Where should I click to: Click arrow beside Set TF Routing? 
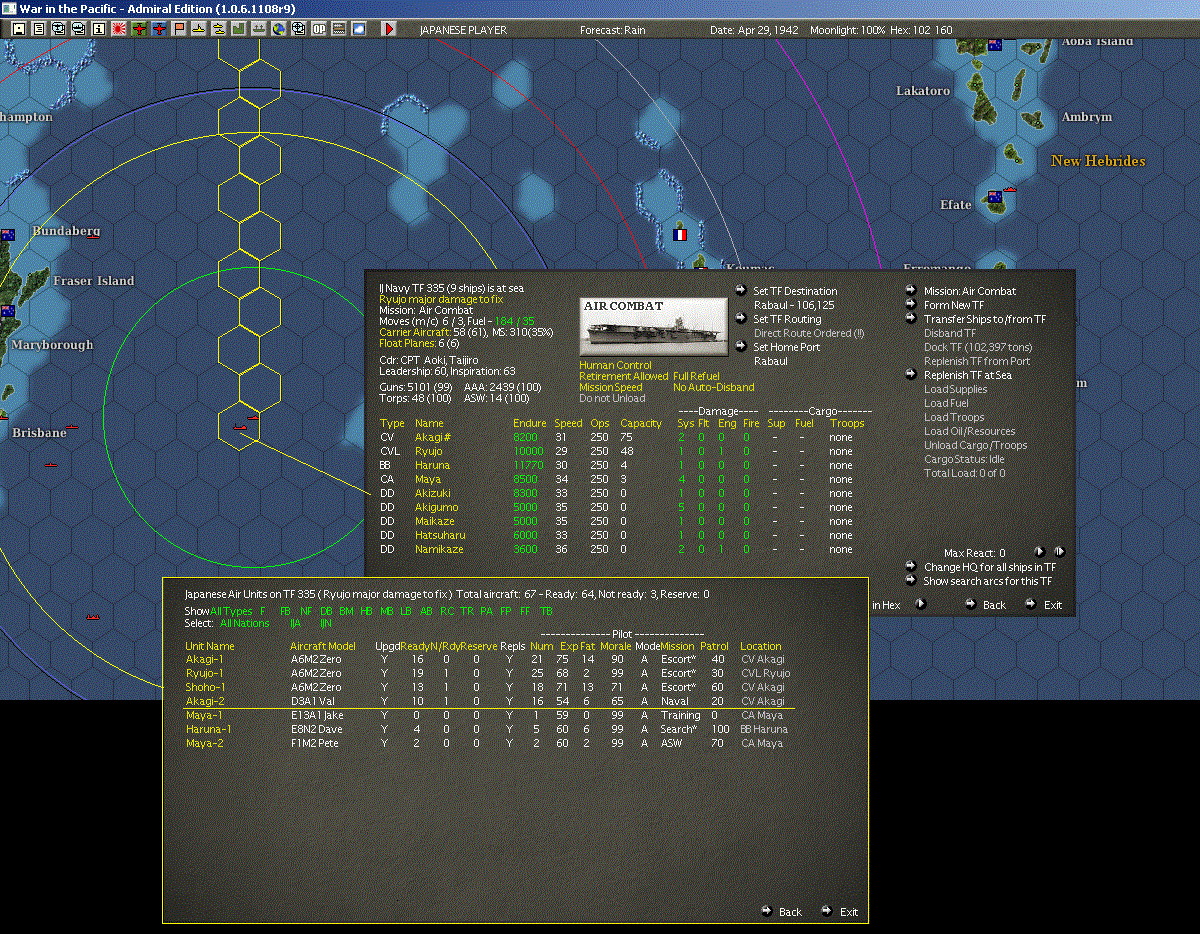741,318
